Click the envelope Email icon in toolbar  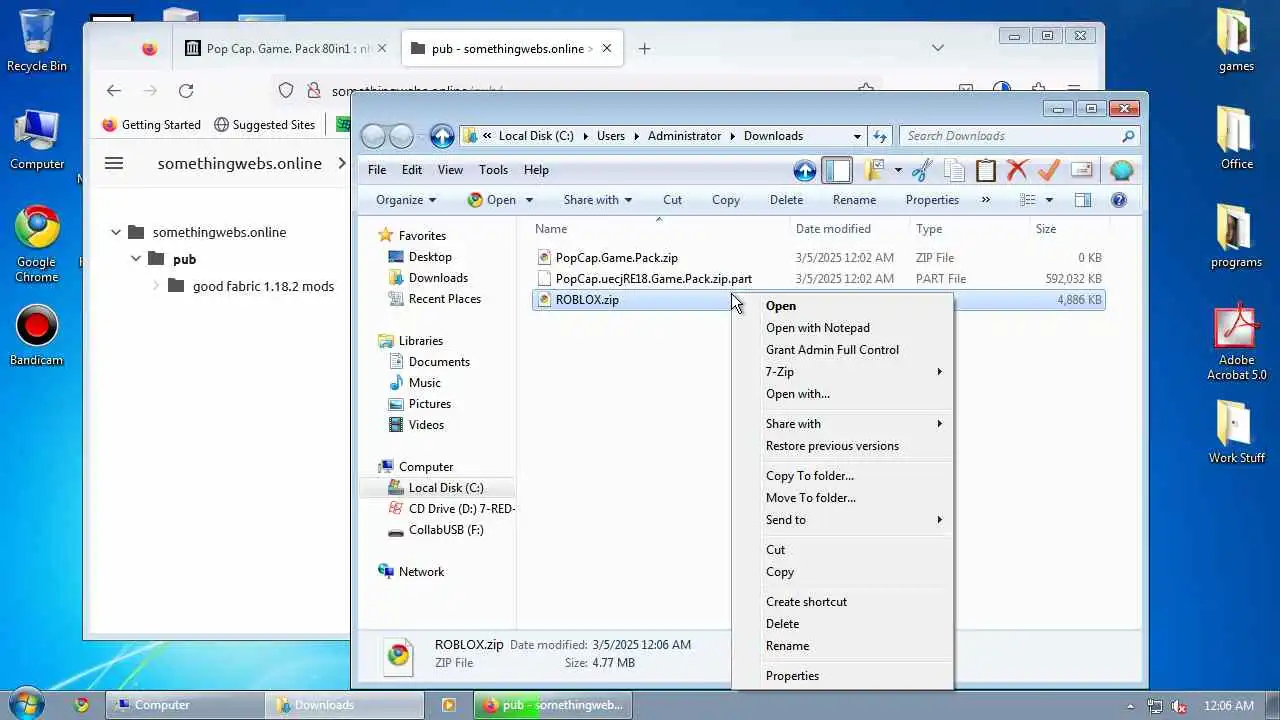click(1081, 170)
